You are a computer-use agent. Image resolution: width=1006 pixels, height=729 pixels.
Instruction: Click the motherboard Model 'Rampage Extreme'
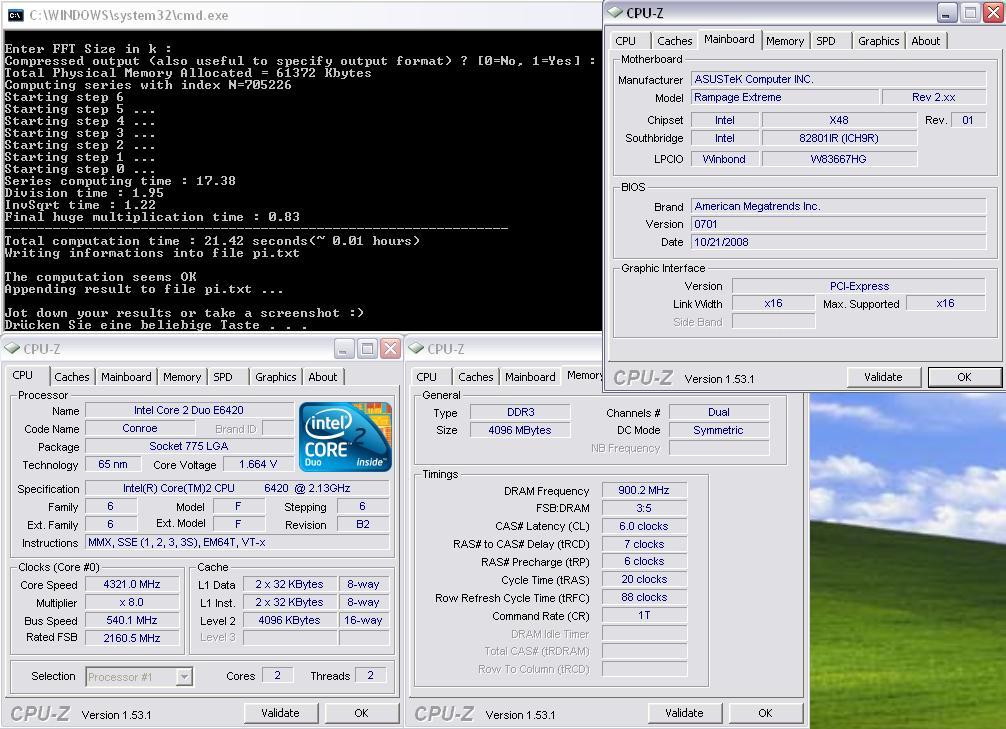pos(785,97)
